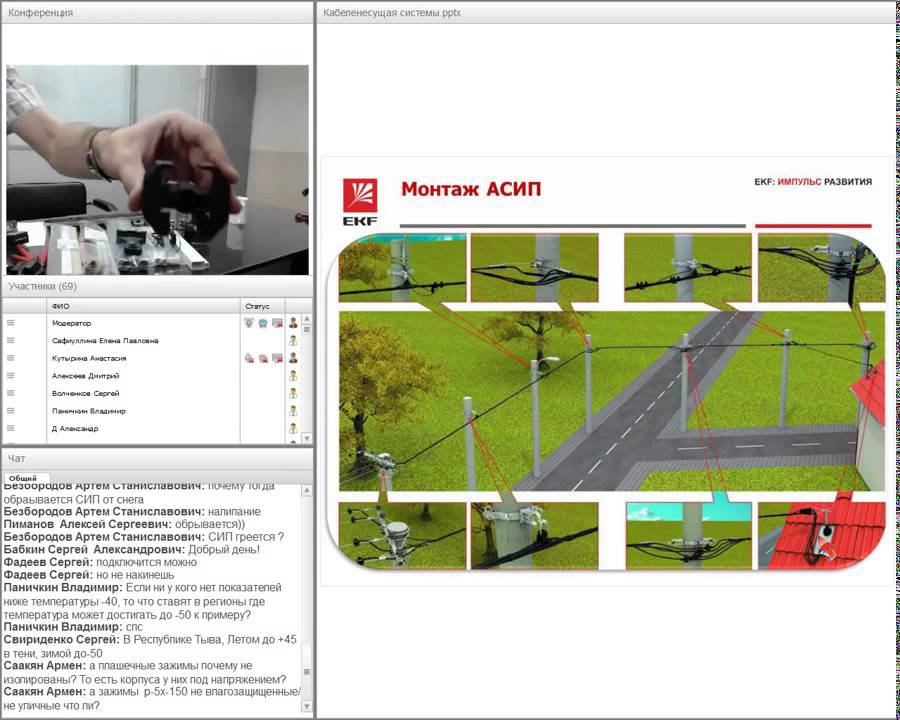Click the Чат panel header
The height and width of the screenshot is (720, 900).
157,458
